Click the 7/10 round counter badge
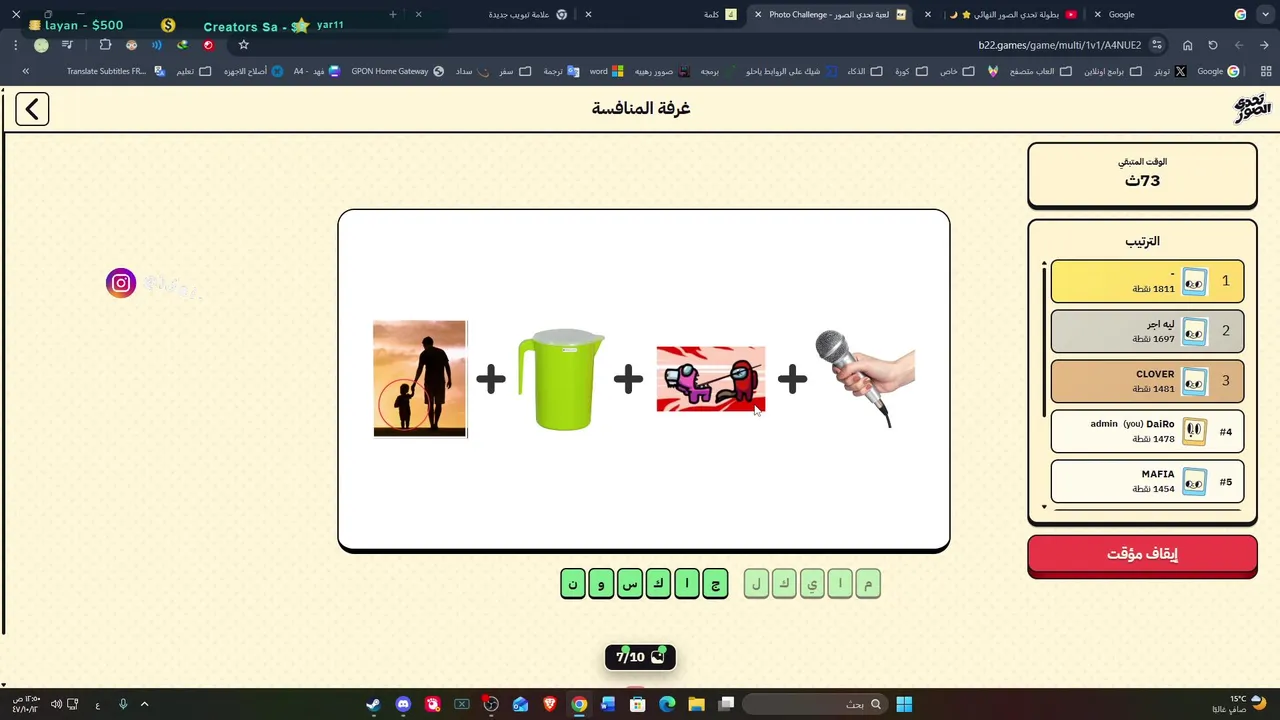1280x720 pixels. (640, 657)
